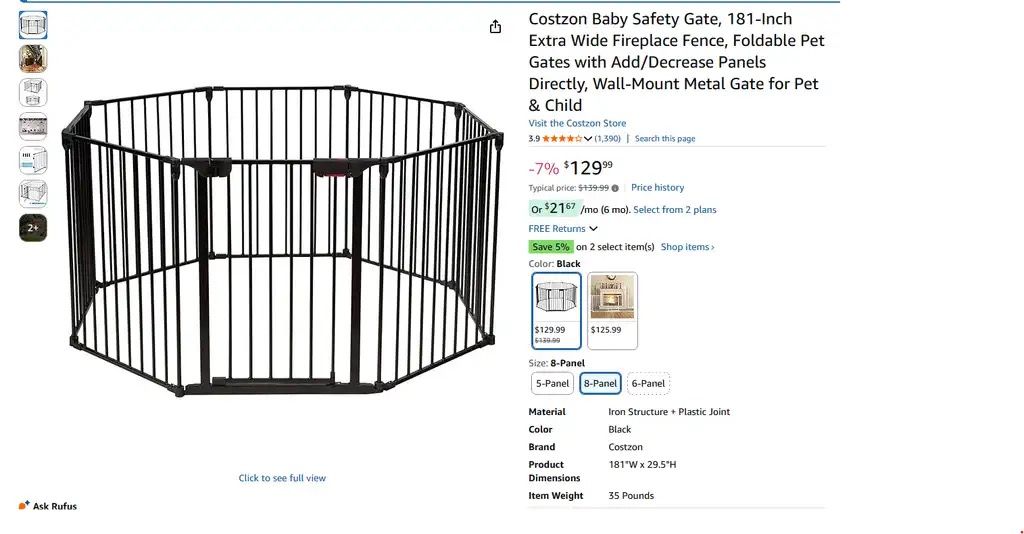Open Shop items for Save 5% offer

coord(687,247)
